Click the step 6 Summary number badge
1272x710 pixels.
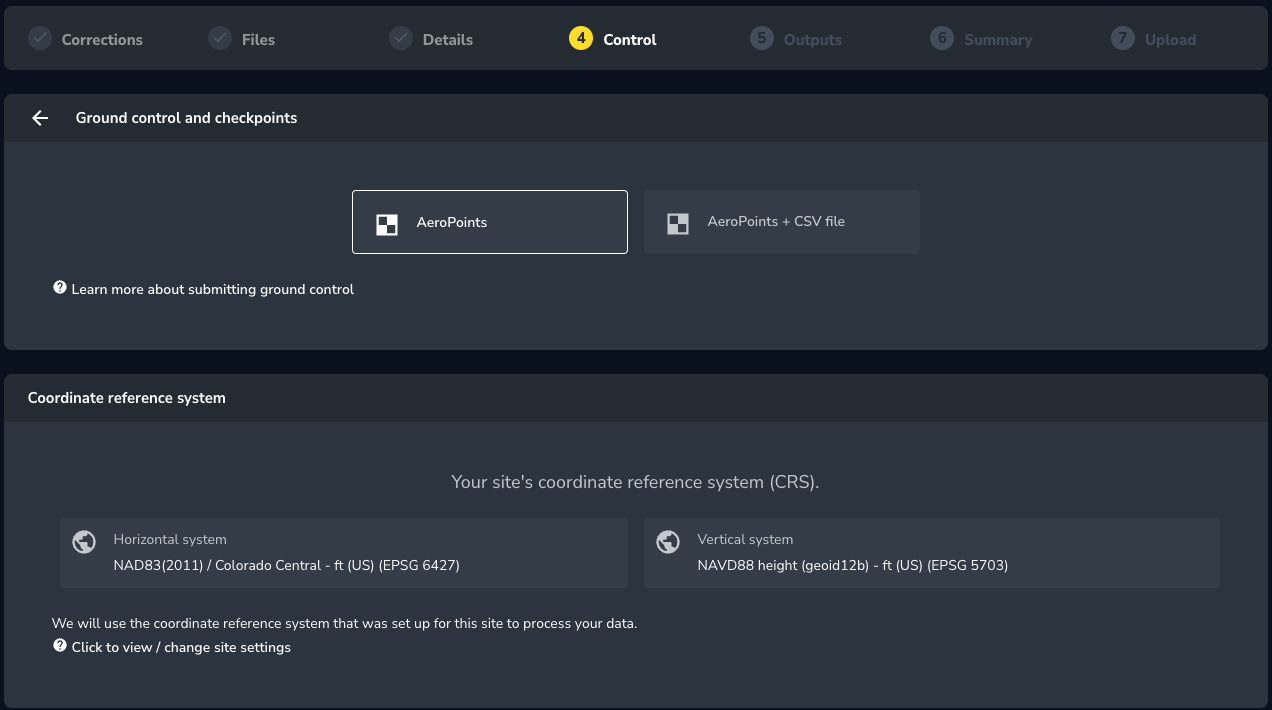tap(942, 38)
